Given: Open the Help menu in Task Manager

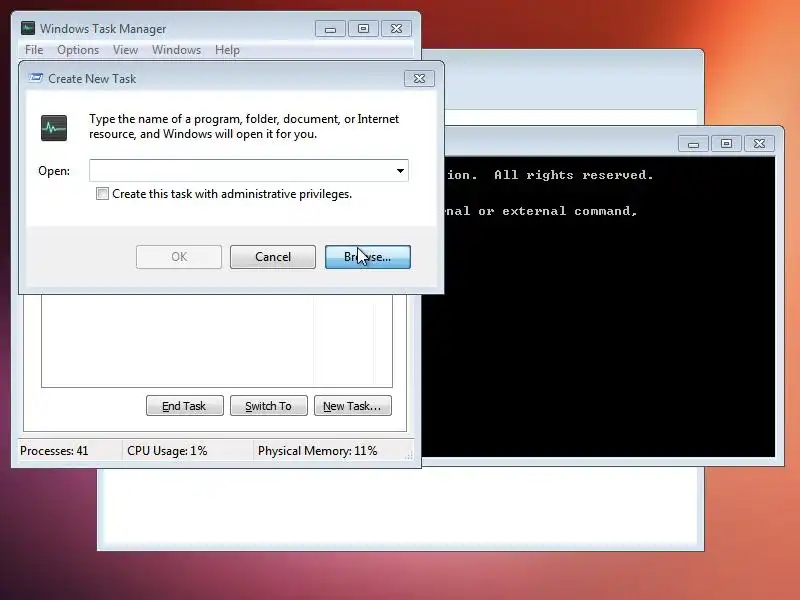Looking at the screenshot, I should pyautogui.click(x=227, y=50).
